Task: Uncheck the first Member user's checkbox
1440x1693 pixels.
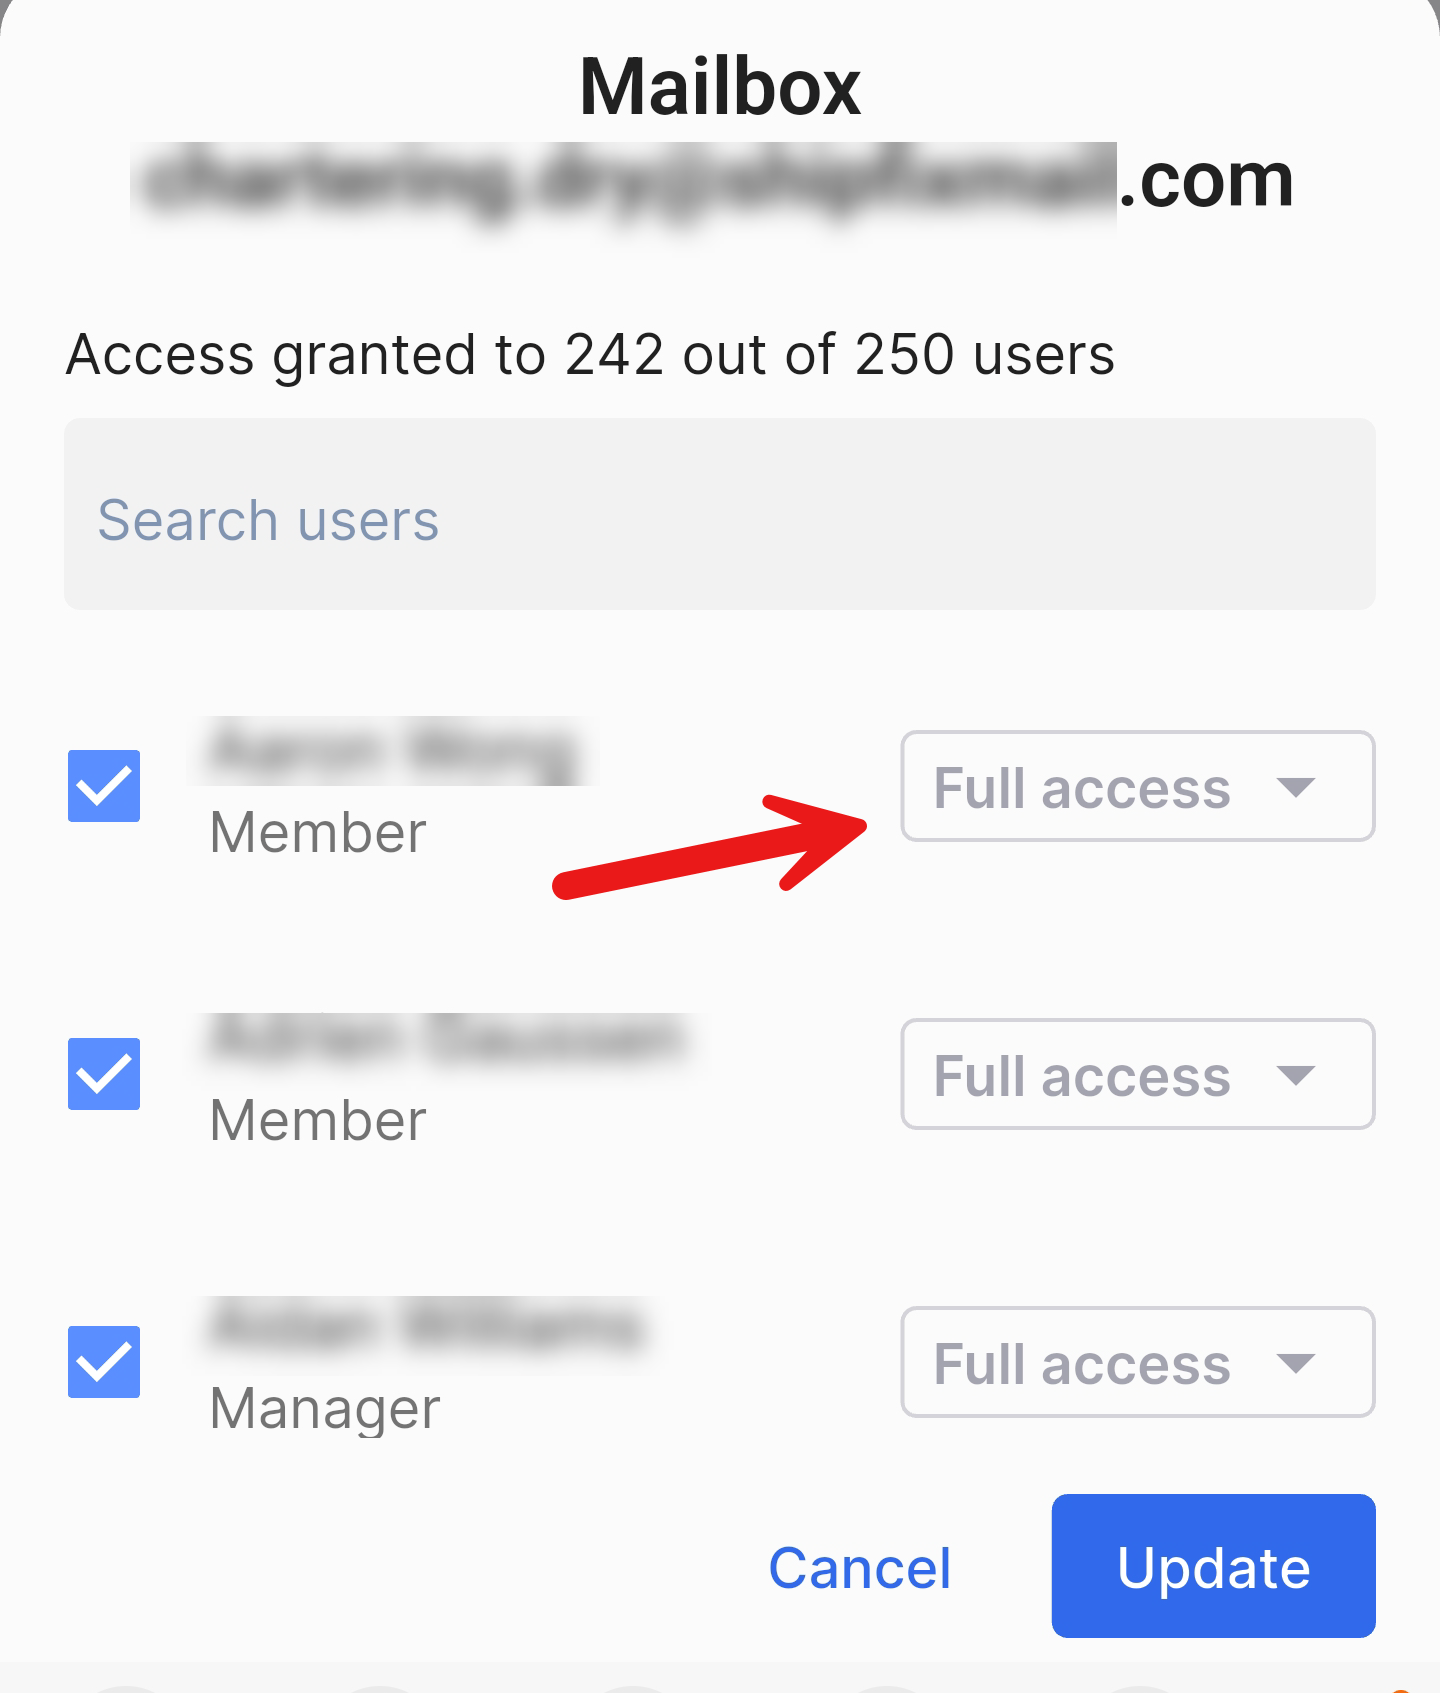Action: [x=104, y=786]
